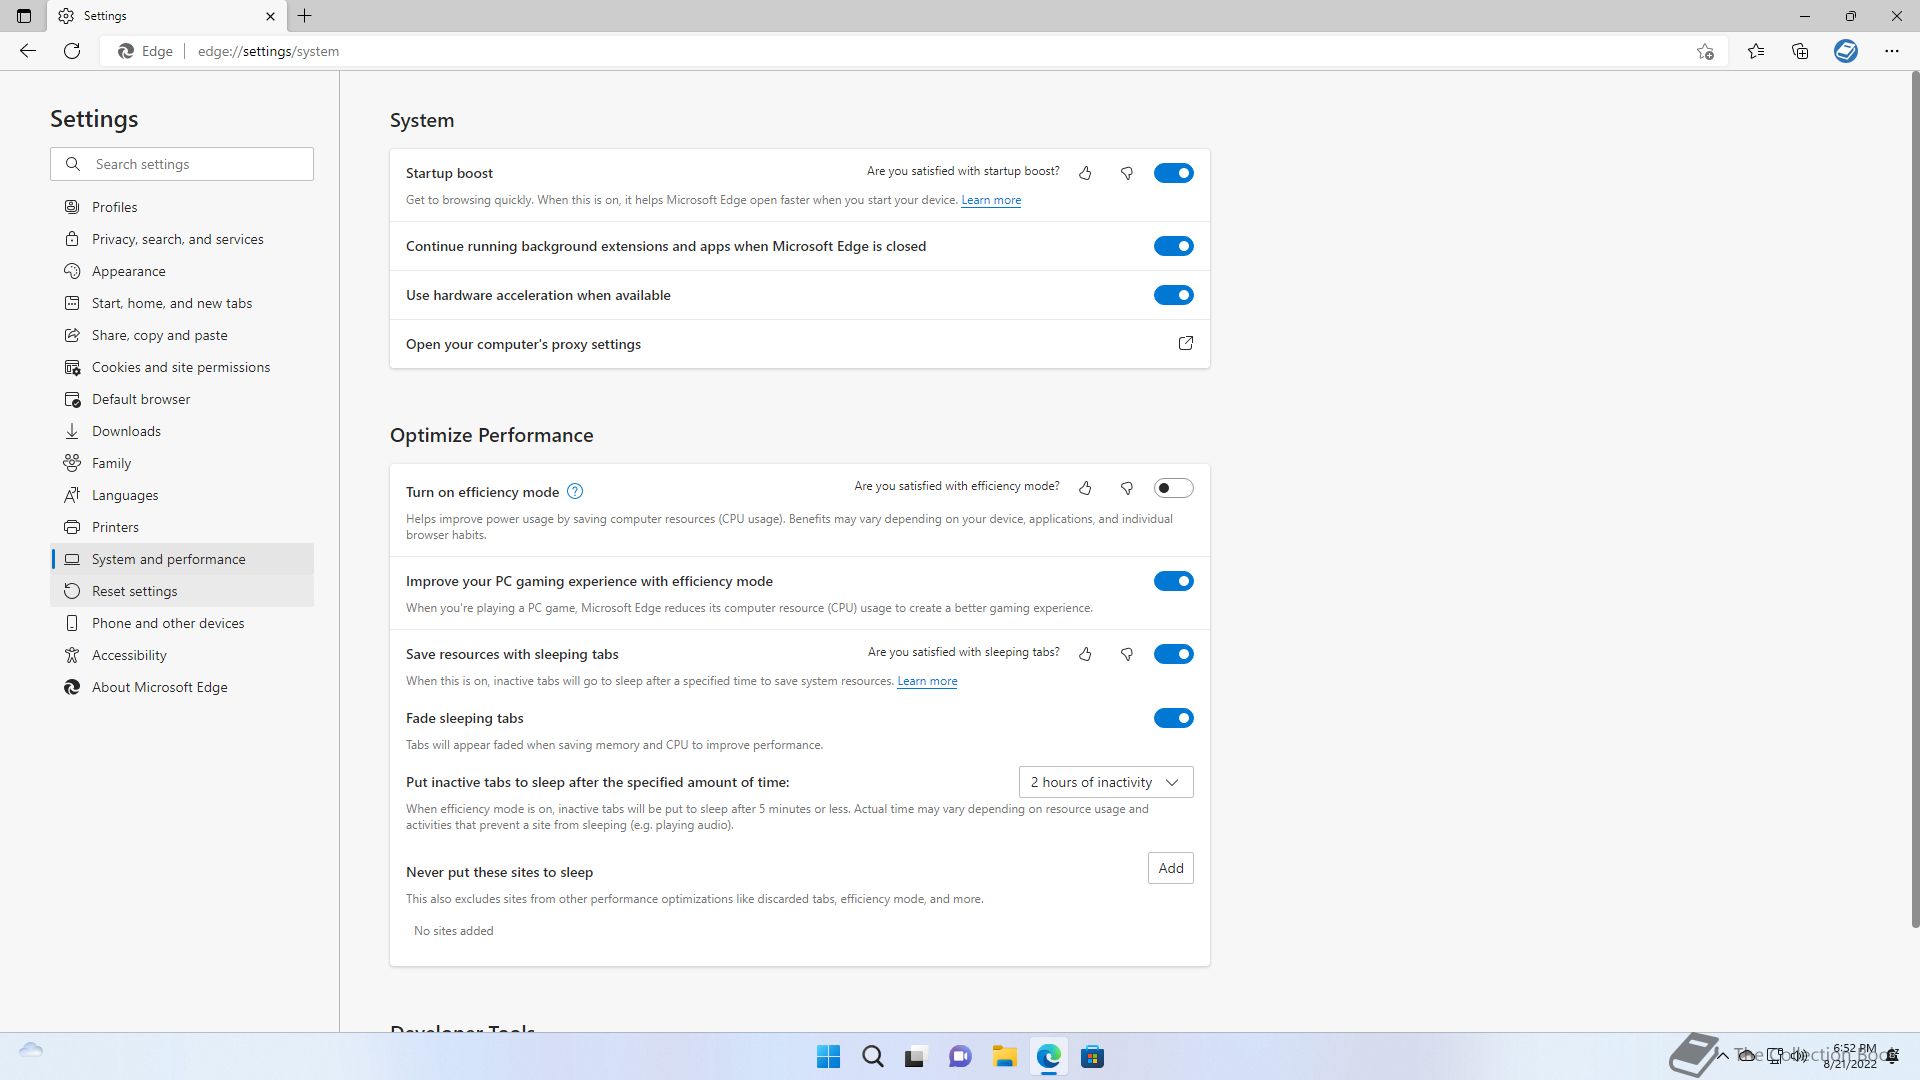
Task: Open the Collections icon
Action: coord(1800,51)
